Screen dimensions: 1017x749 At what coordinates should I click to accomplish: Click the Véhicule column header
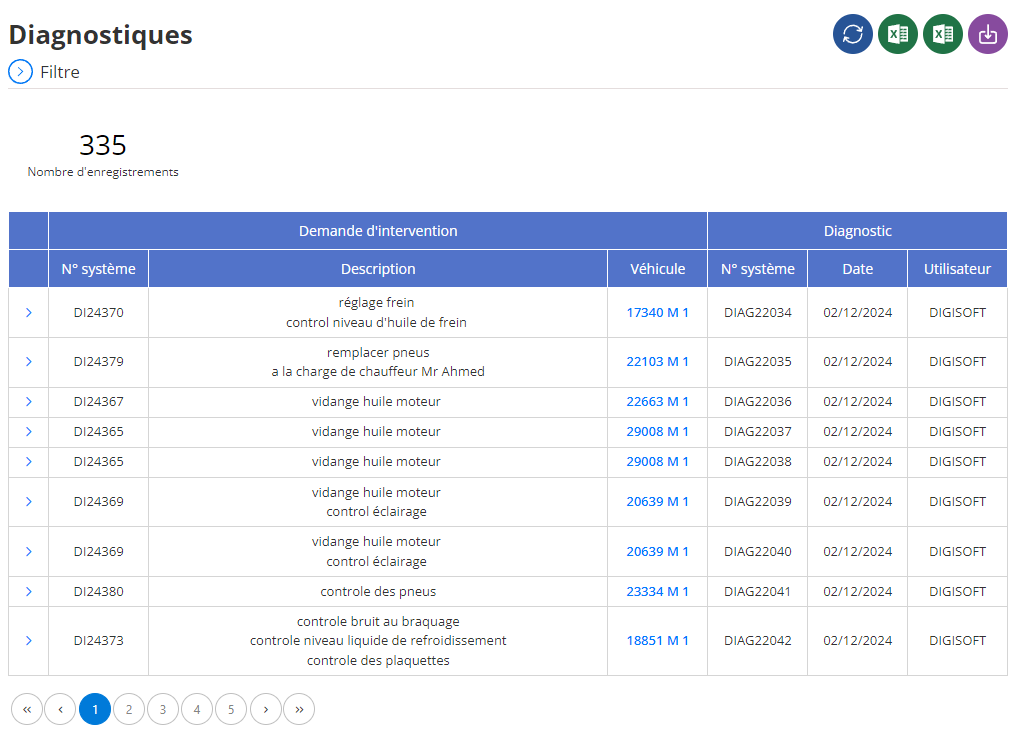pos(658,269)
